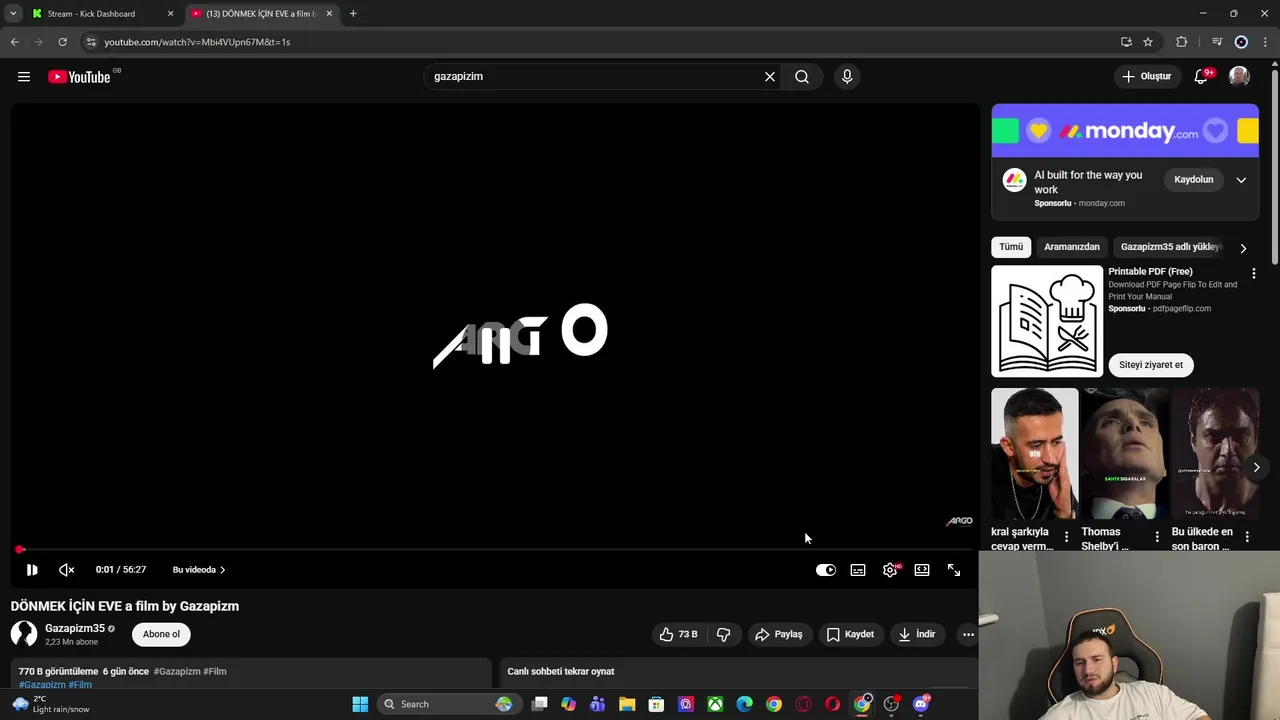Image resolution: width=1280 pixels, height=720 pixels.
Task: Go to the YouTube home logo
Action: click(x=79, y=77)
